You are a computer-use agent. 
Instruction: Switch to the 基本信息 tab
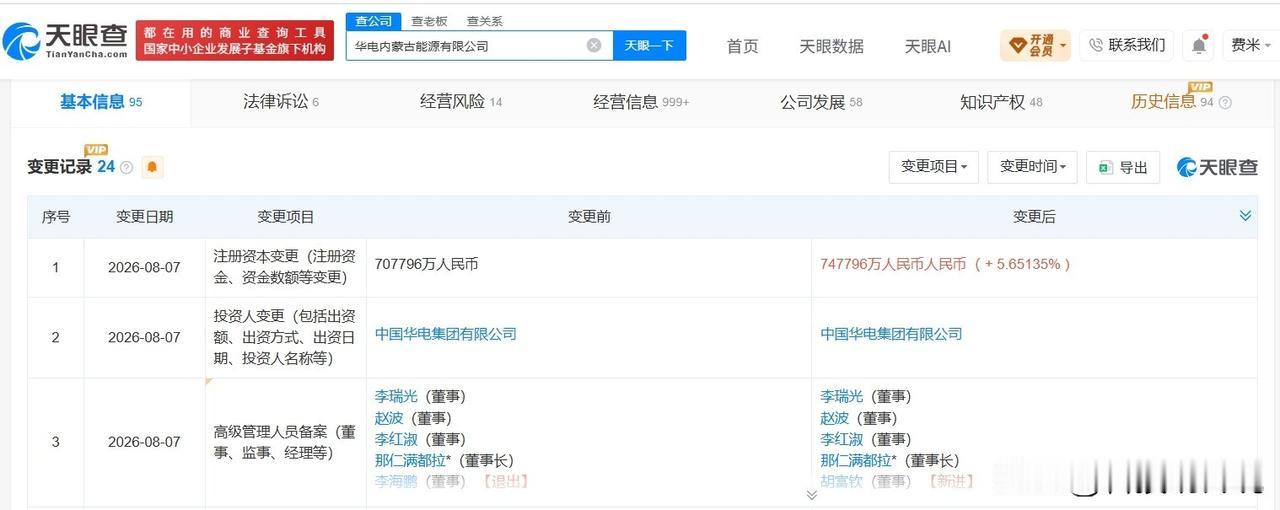coord(101,101)
